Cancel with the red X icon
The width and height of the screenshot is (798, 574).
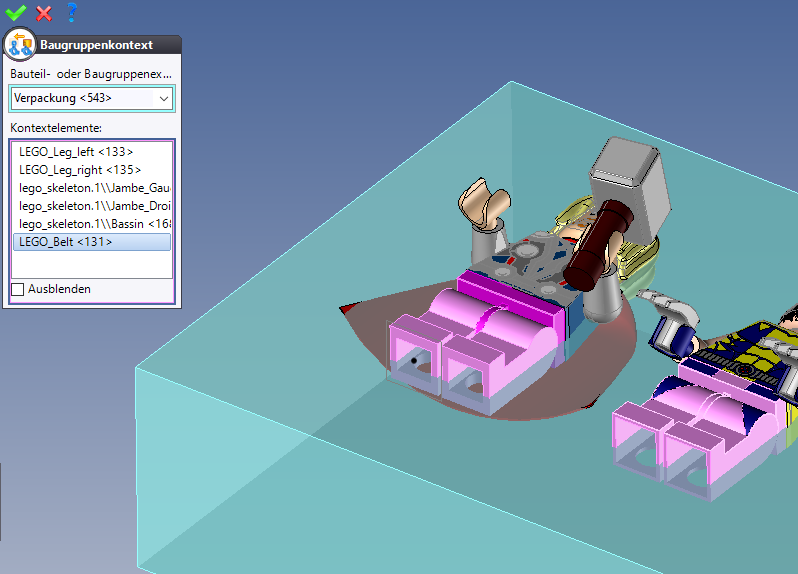click(44, 13)
